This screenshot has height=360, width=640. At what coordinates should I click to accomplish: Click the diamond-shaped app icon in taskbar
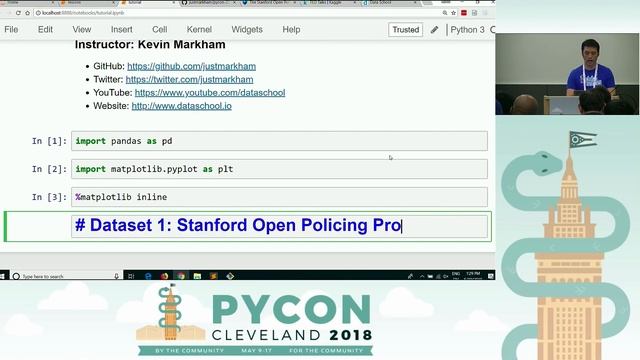point(230,276)
